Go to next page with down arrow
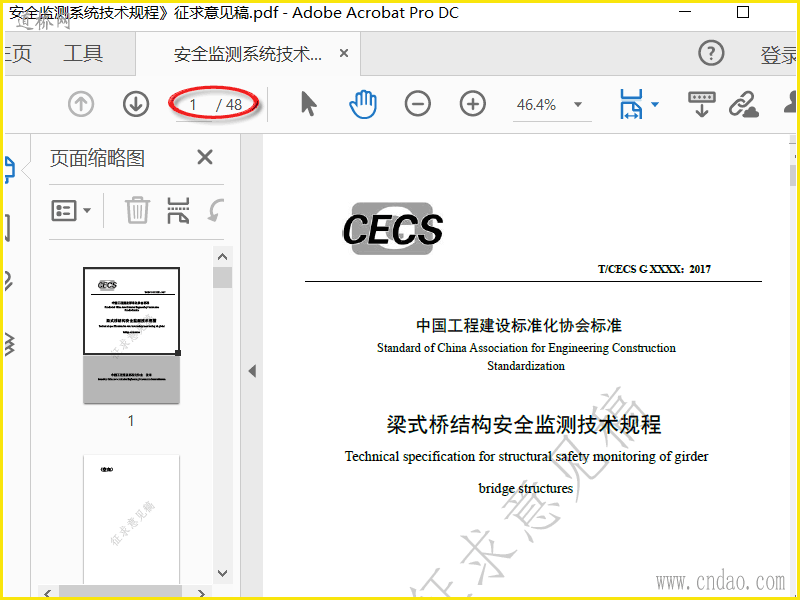The height and width of the screenshot is (600, 800). click(136, 104)
